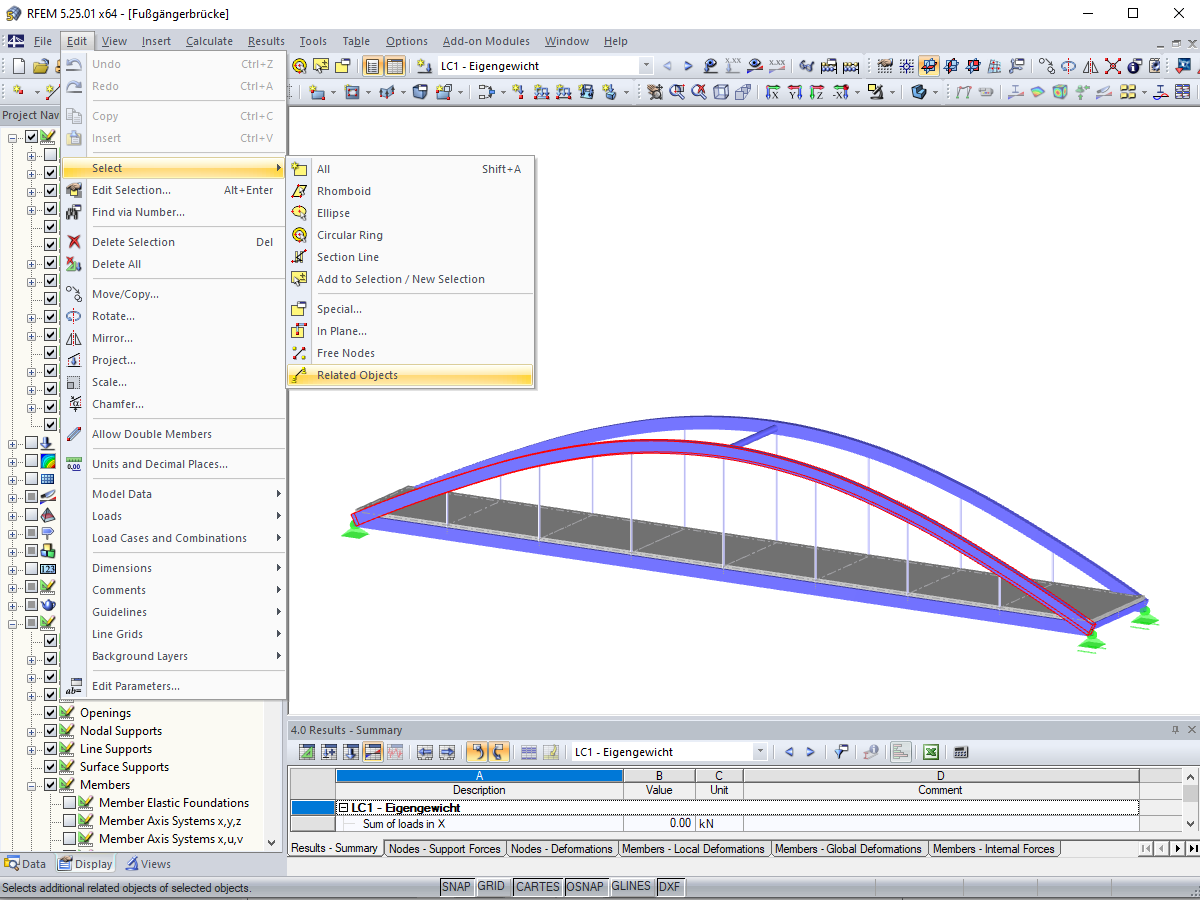Open the Add-on Modules menu
1200x900 pixels.
485,41
